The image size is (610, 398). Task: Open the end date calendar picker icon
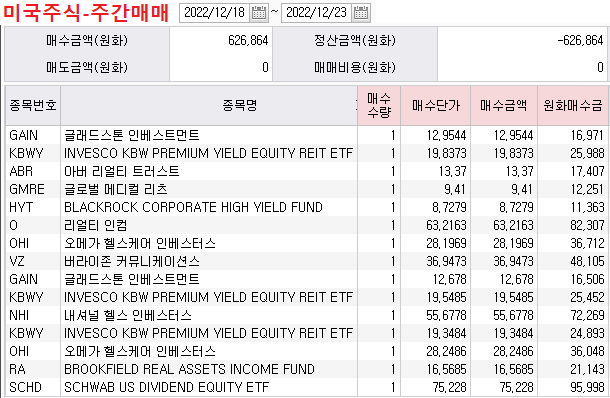361,13
